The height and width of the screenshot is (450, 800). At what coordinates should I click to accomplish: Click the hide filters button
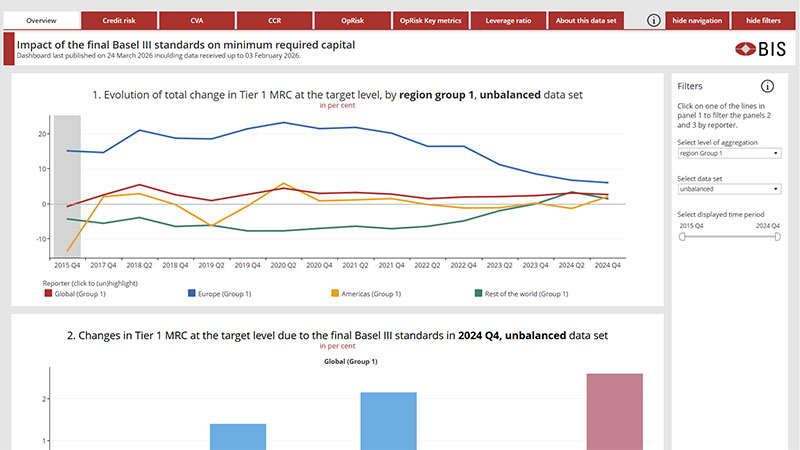tap(763, 20)
